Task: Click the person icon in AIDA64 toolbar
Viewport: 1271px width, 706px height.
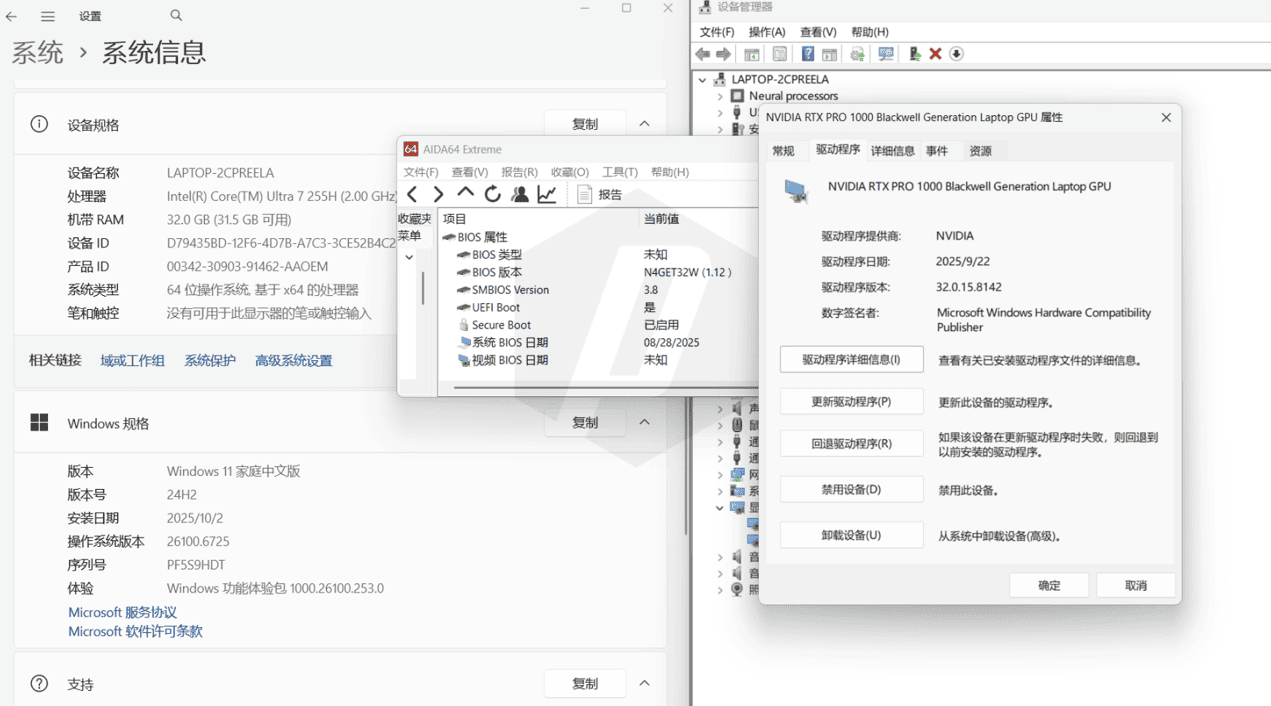Action: 520,194
